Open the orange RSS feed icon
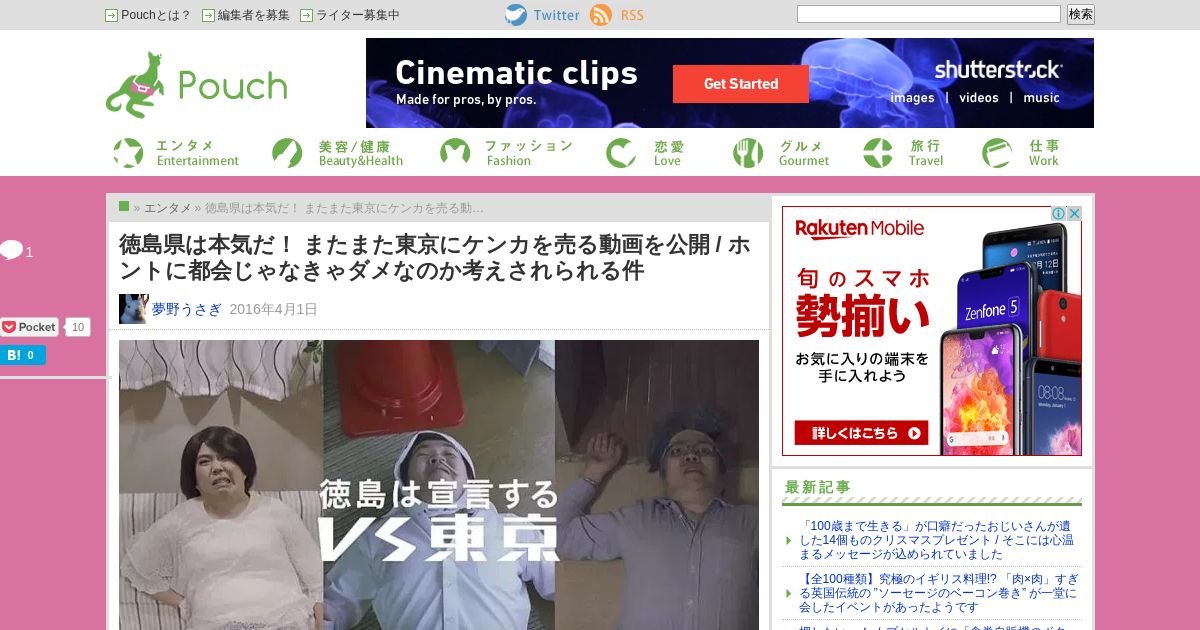 [601, 15]
